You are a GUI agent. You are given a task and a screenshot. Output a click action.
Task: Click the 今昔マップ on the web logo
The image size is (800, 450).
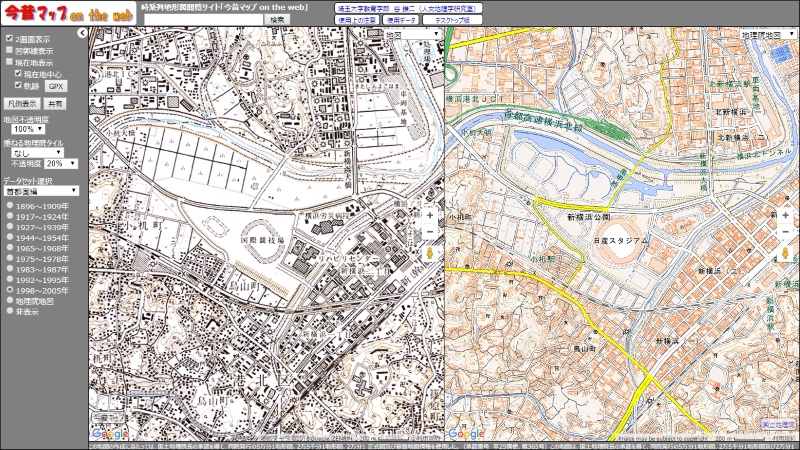pos(67,13)
